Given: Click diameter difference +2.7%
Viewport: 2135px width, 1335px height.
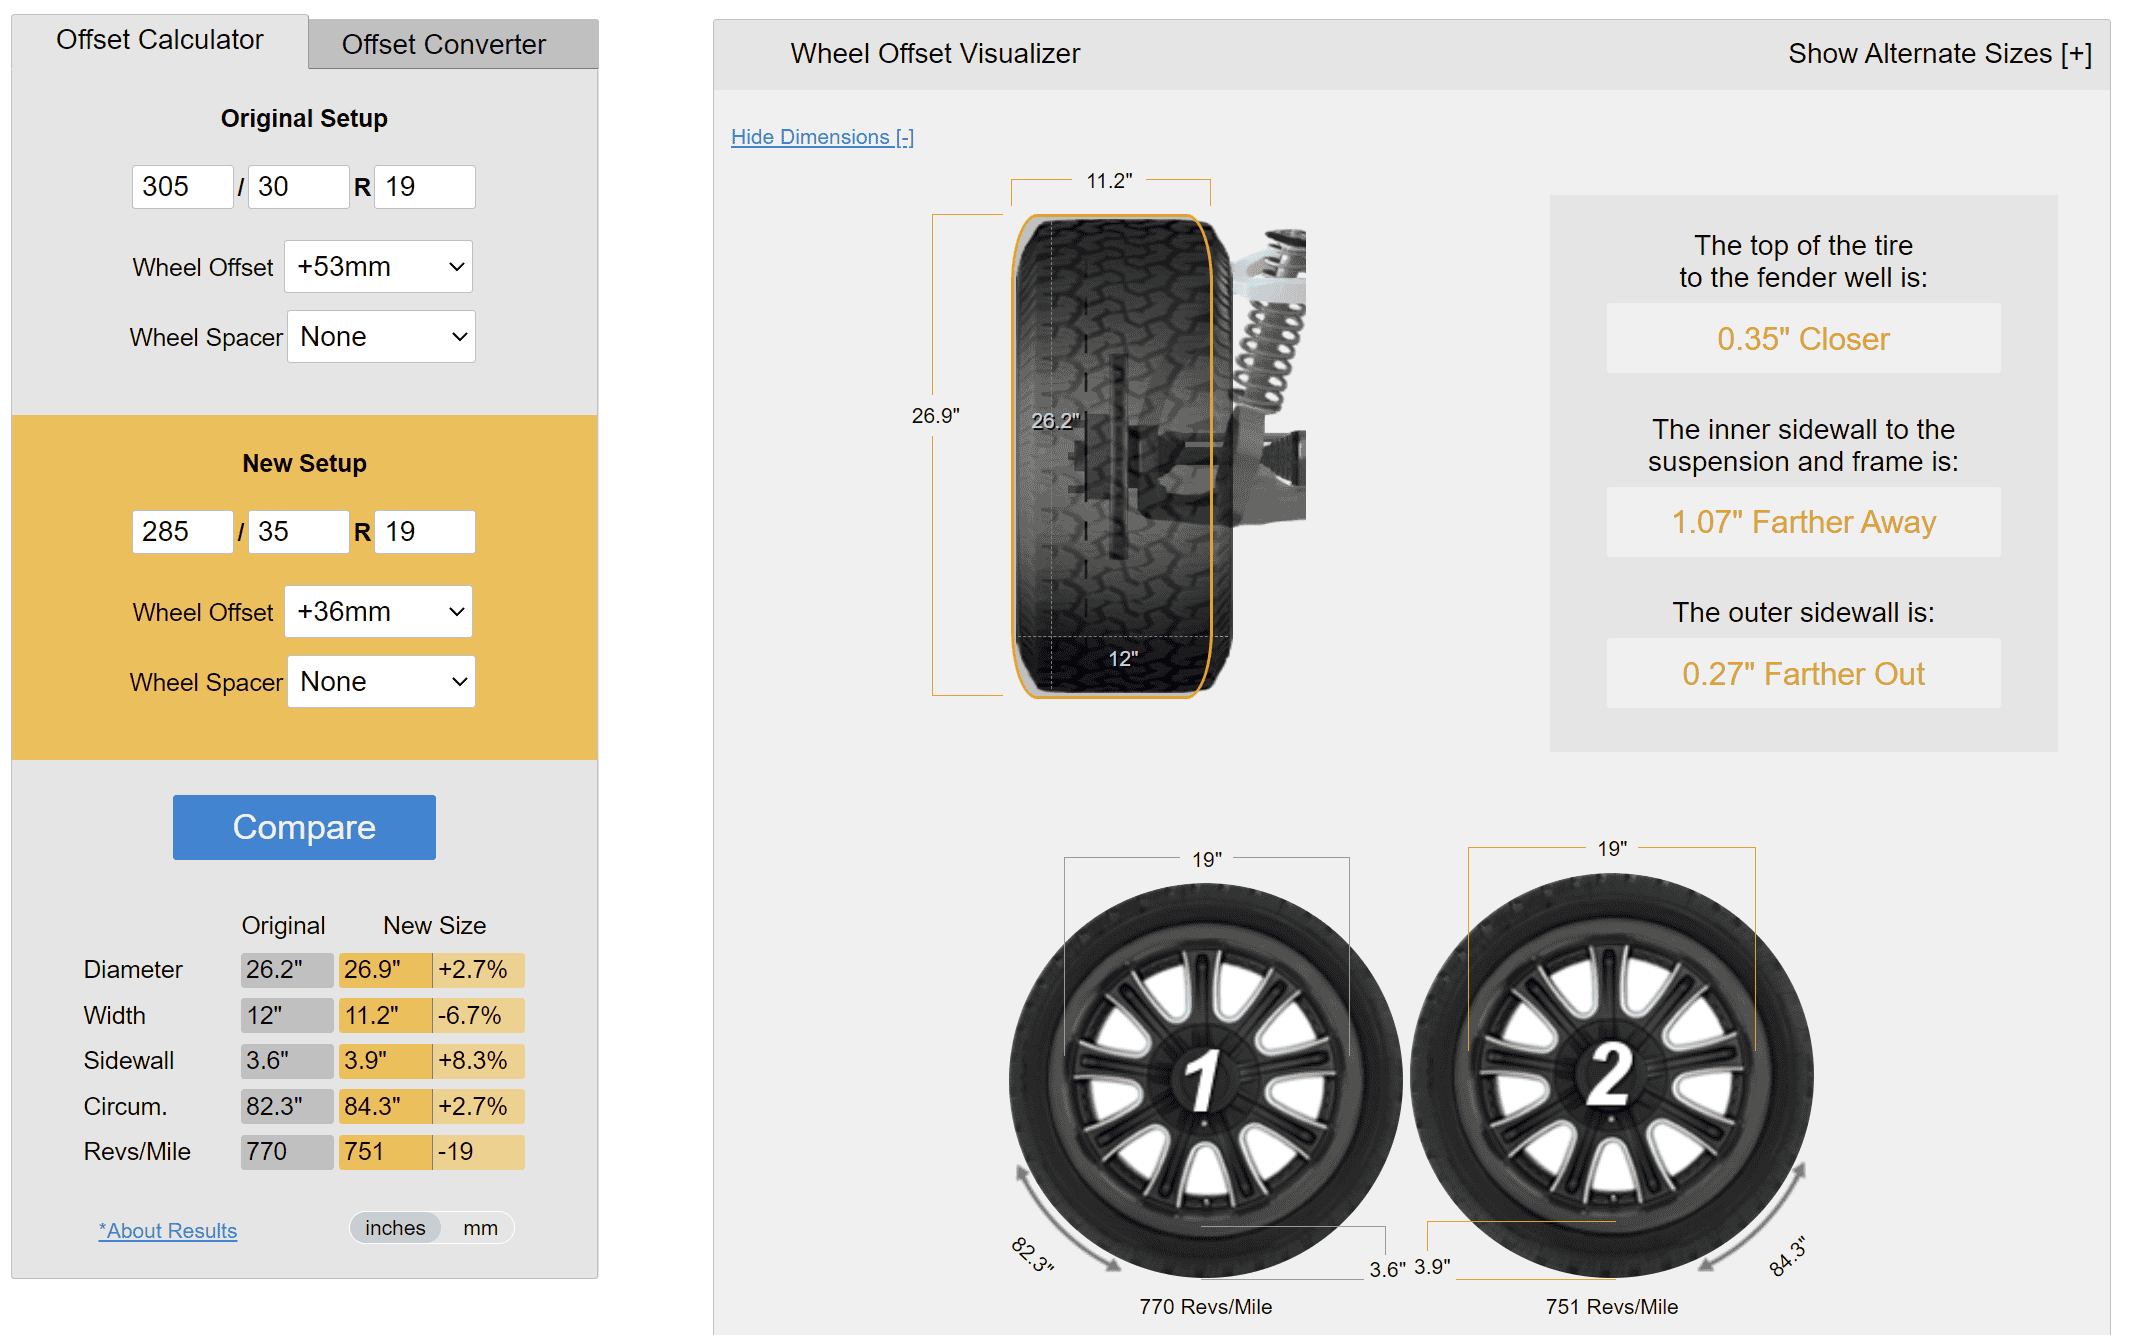Looking at the screenshot, I should (479, 970).
